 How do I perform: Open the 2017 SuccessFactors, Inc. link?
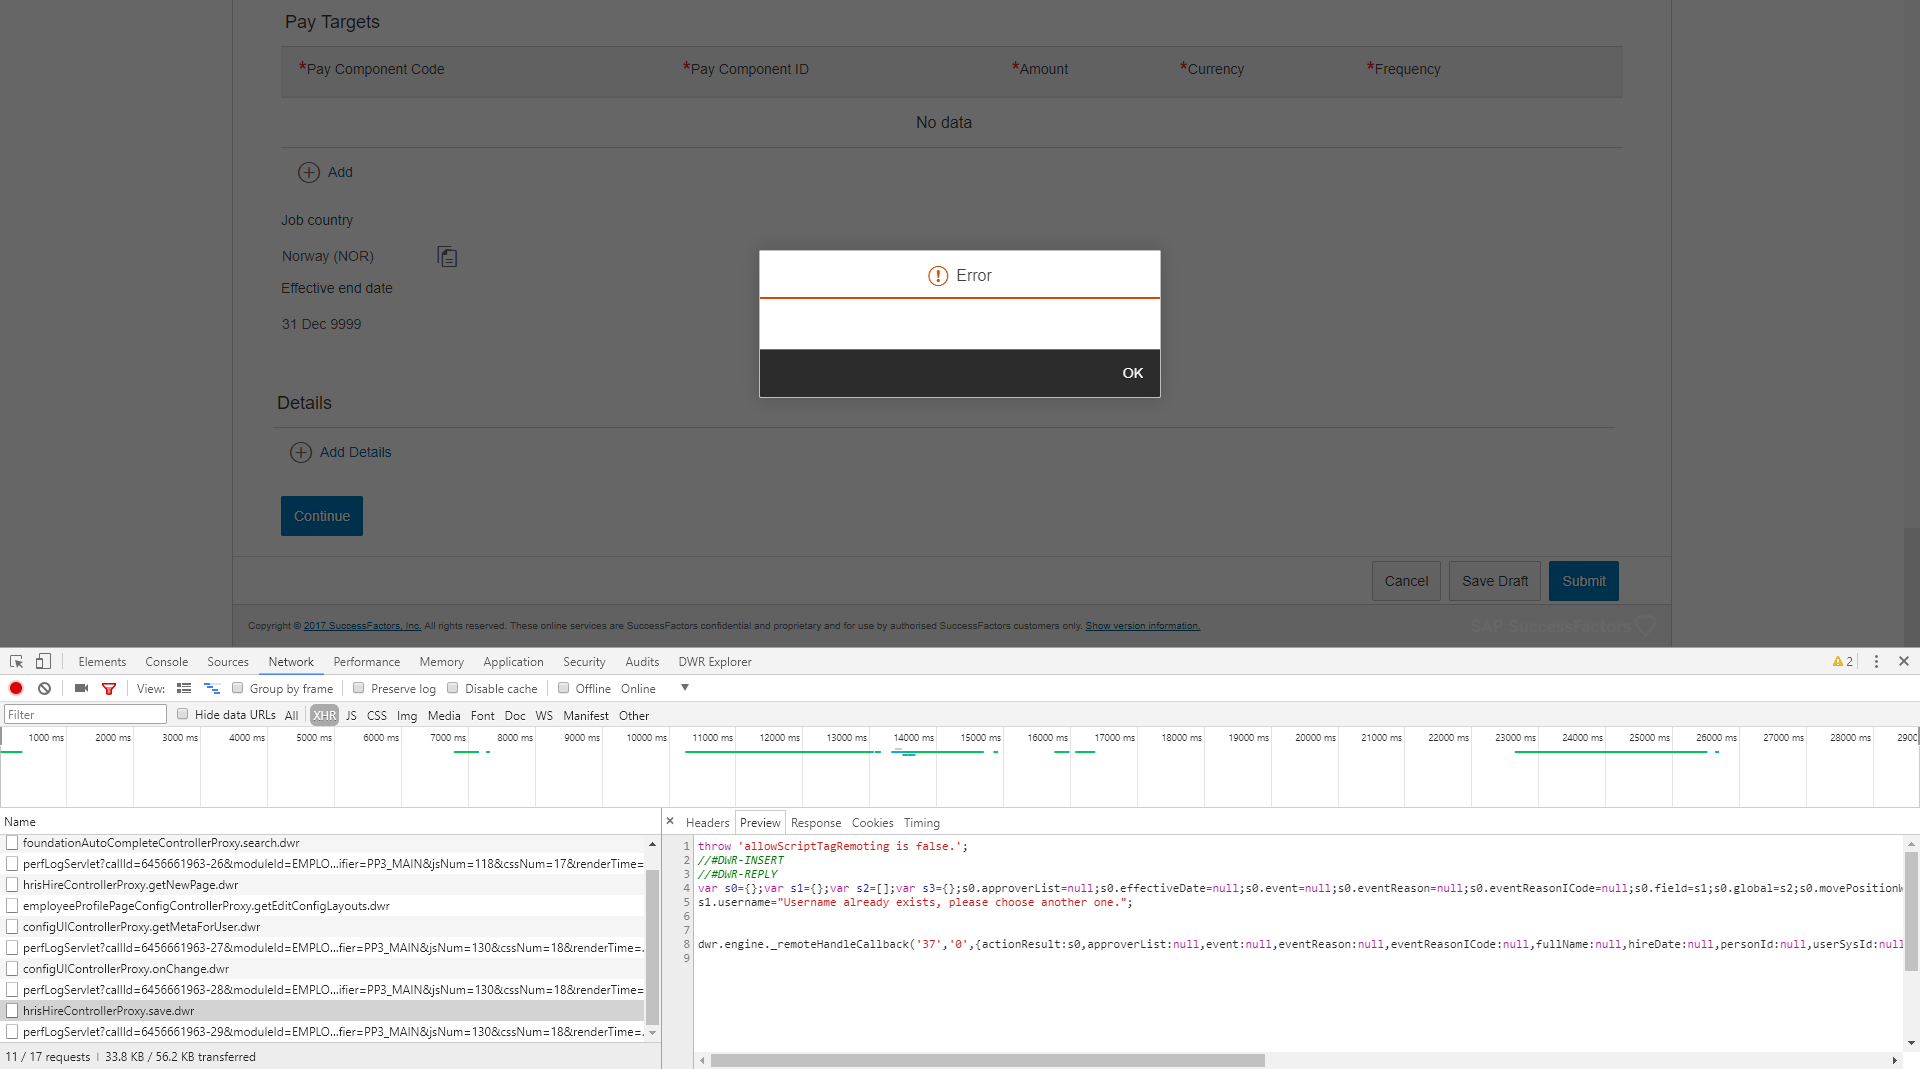click(362, 626)
